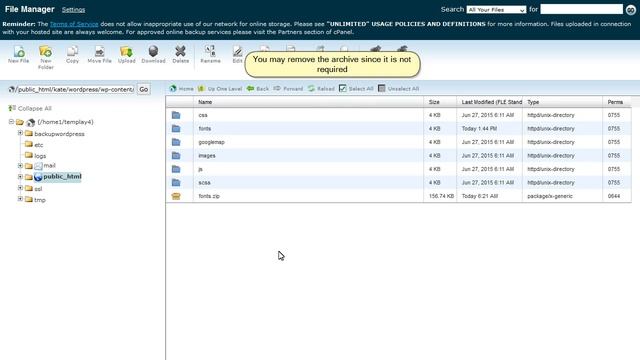
Task: Download the selected file
Action: pyautogui.click(x=153, y=54)
